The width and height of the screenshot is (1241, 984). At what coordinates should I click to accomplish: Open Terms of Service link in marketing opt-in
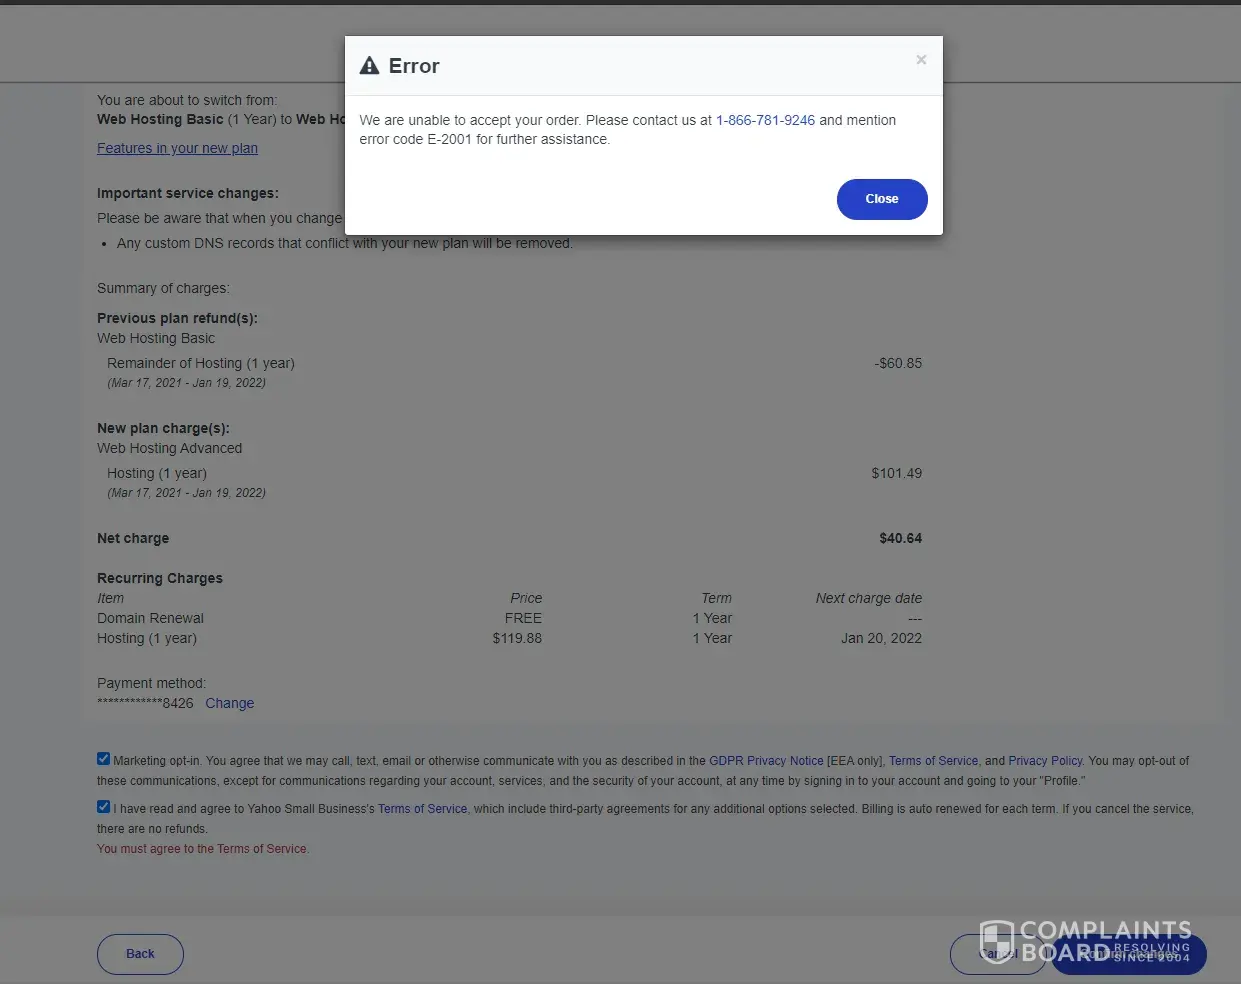(x=933, y=761)
